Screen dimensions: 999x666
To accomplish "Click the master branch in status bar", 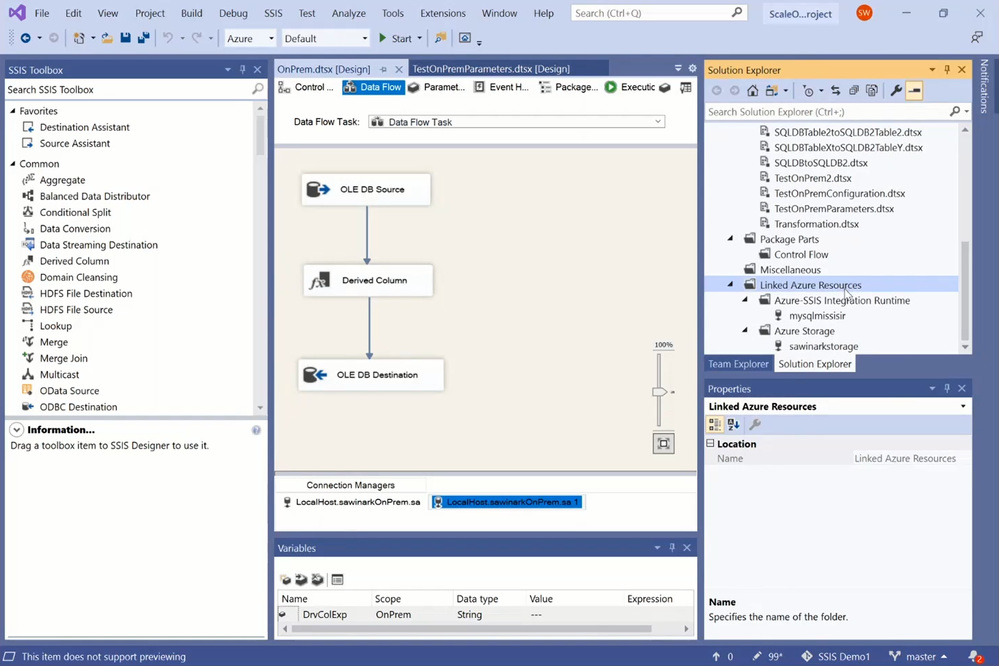I will (x=917, y=656).
